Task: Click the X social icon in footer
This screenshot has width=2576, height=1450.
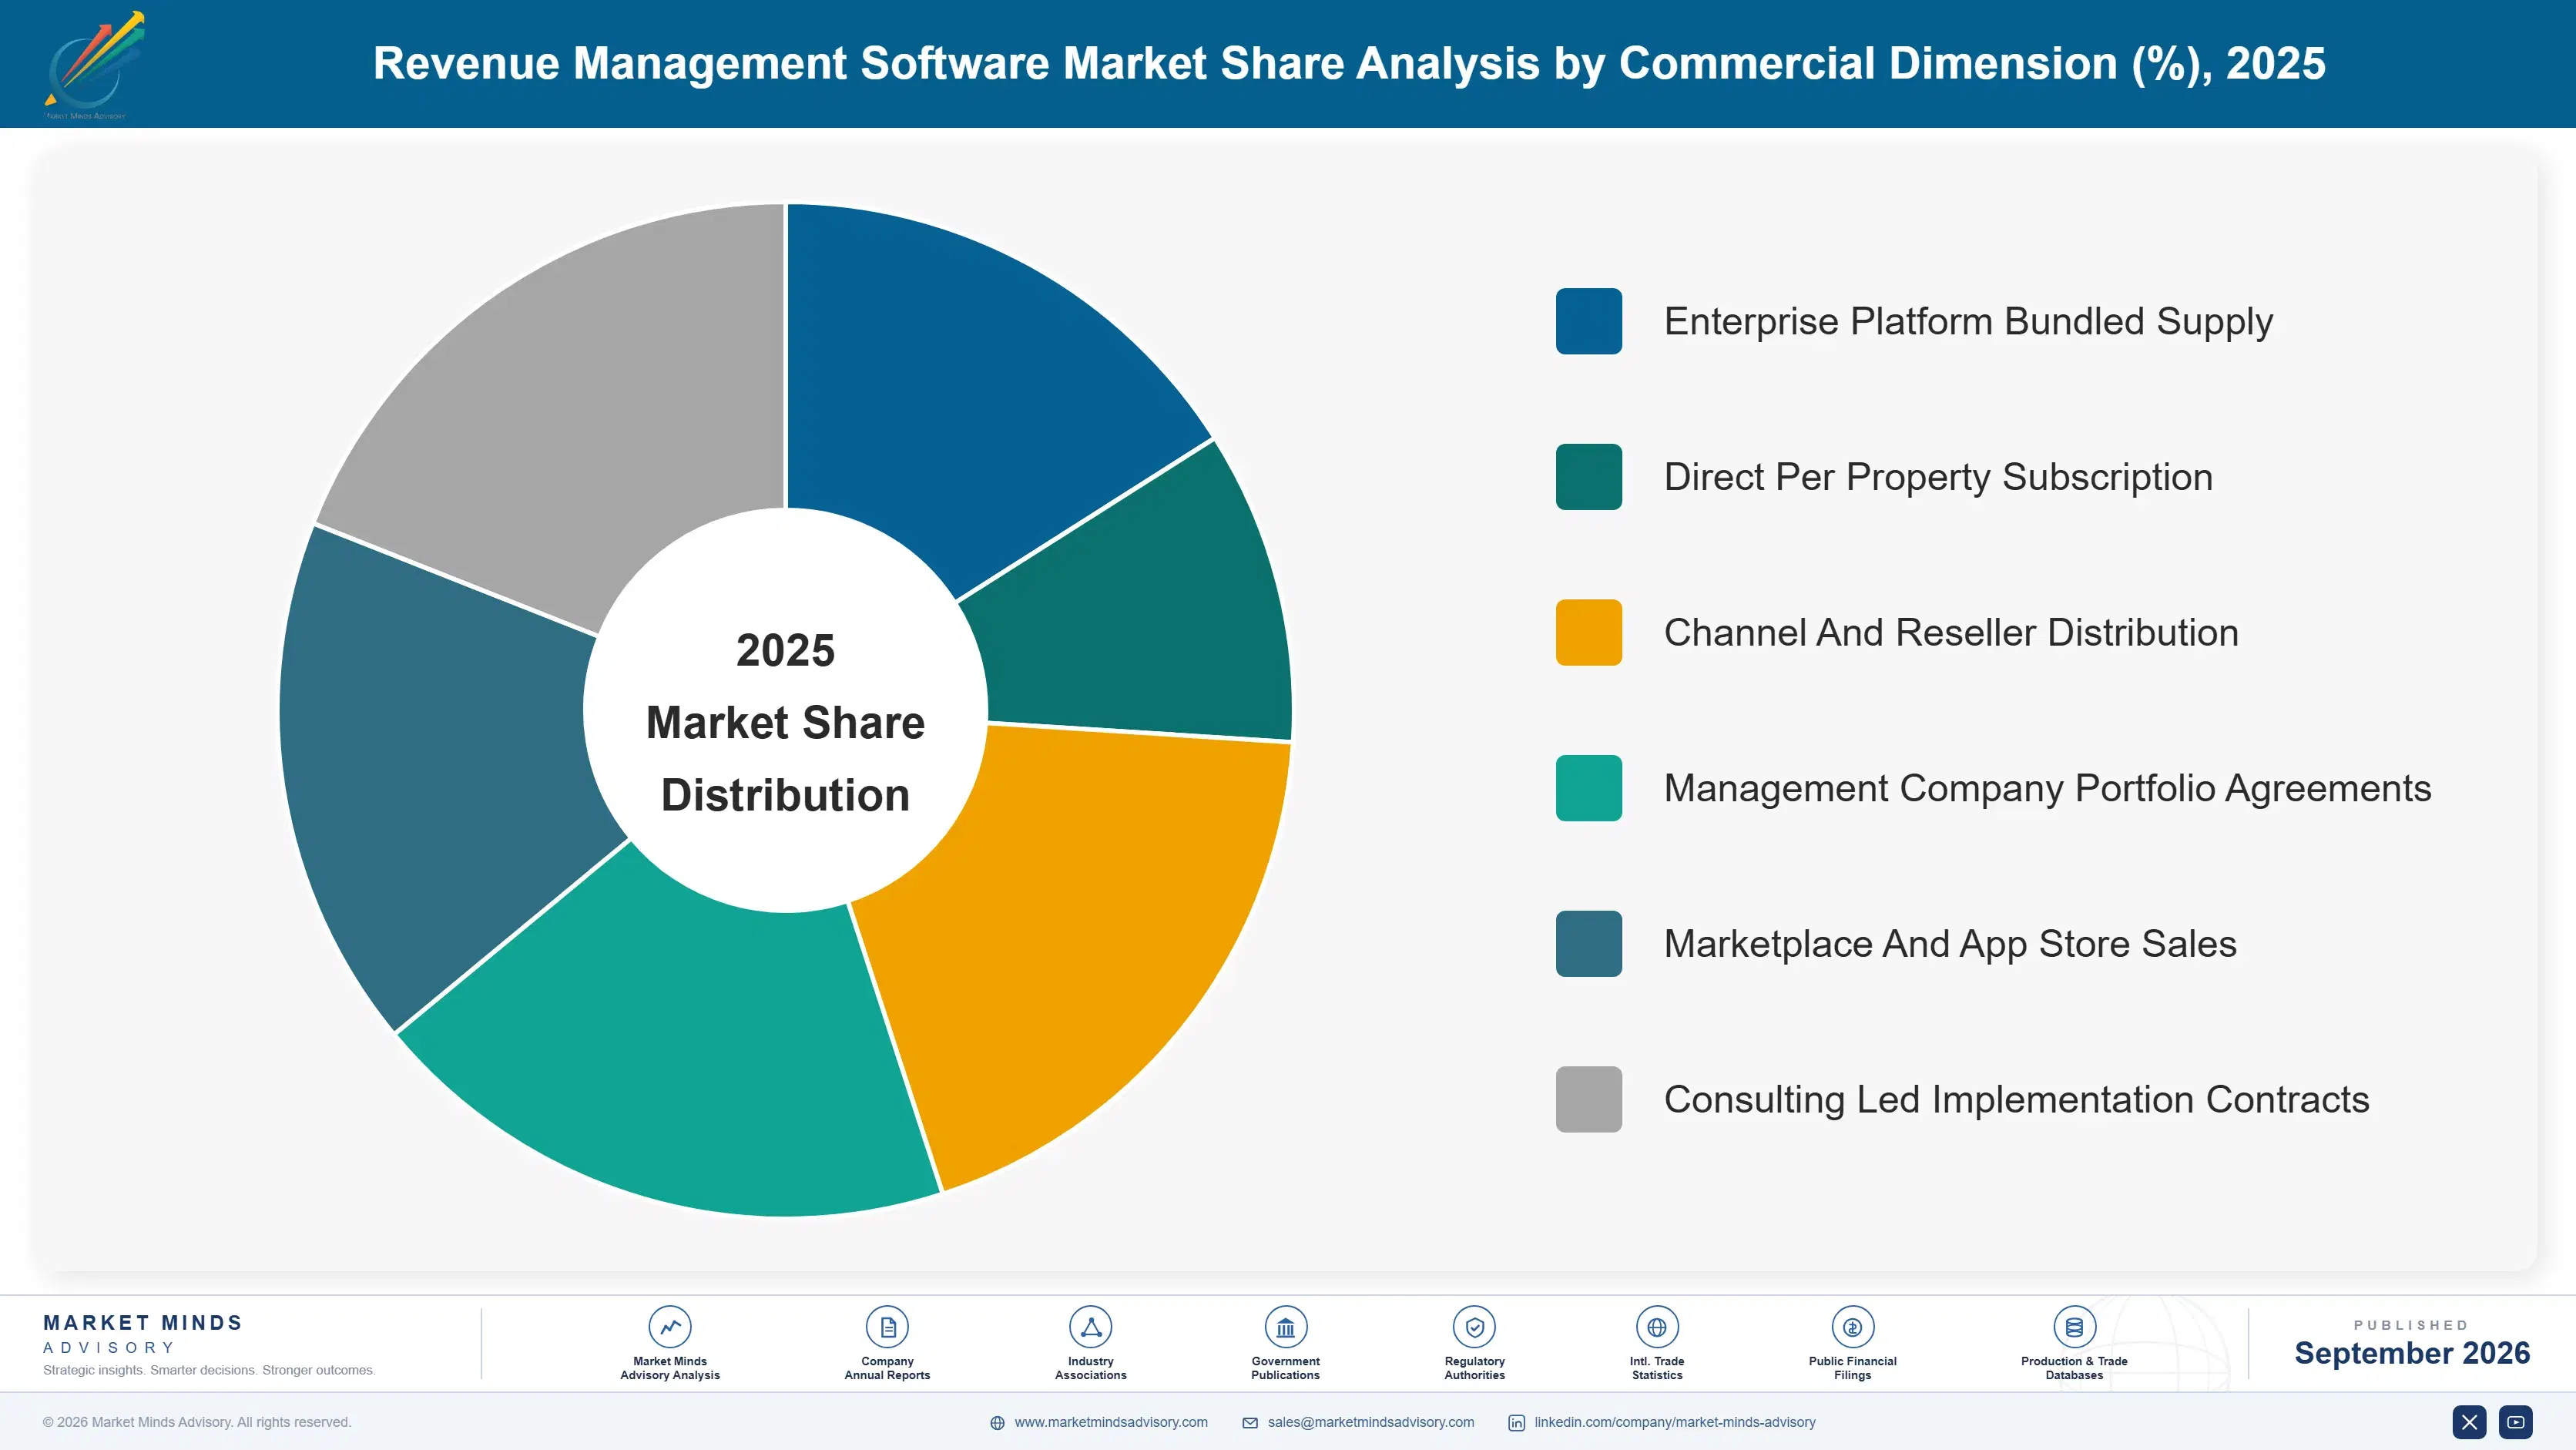Action: [x=2469, y=1422]
